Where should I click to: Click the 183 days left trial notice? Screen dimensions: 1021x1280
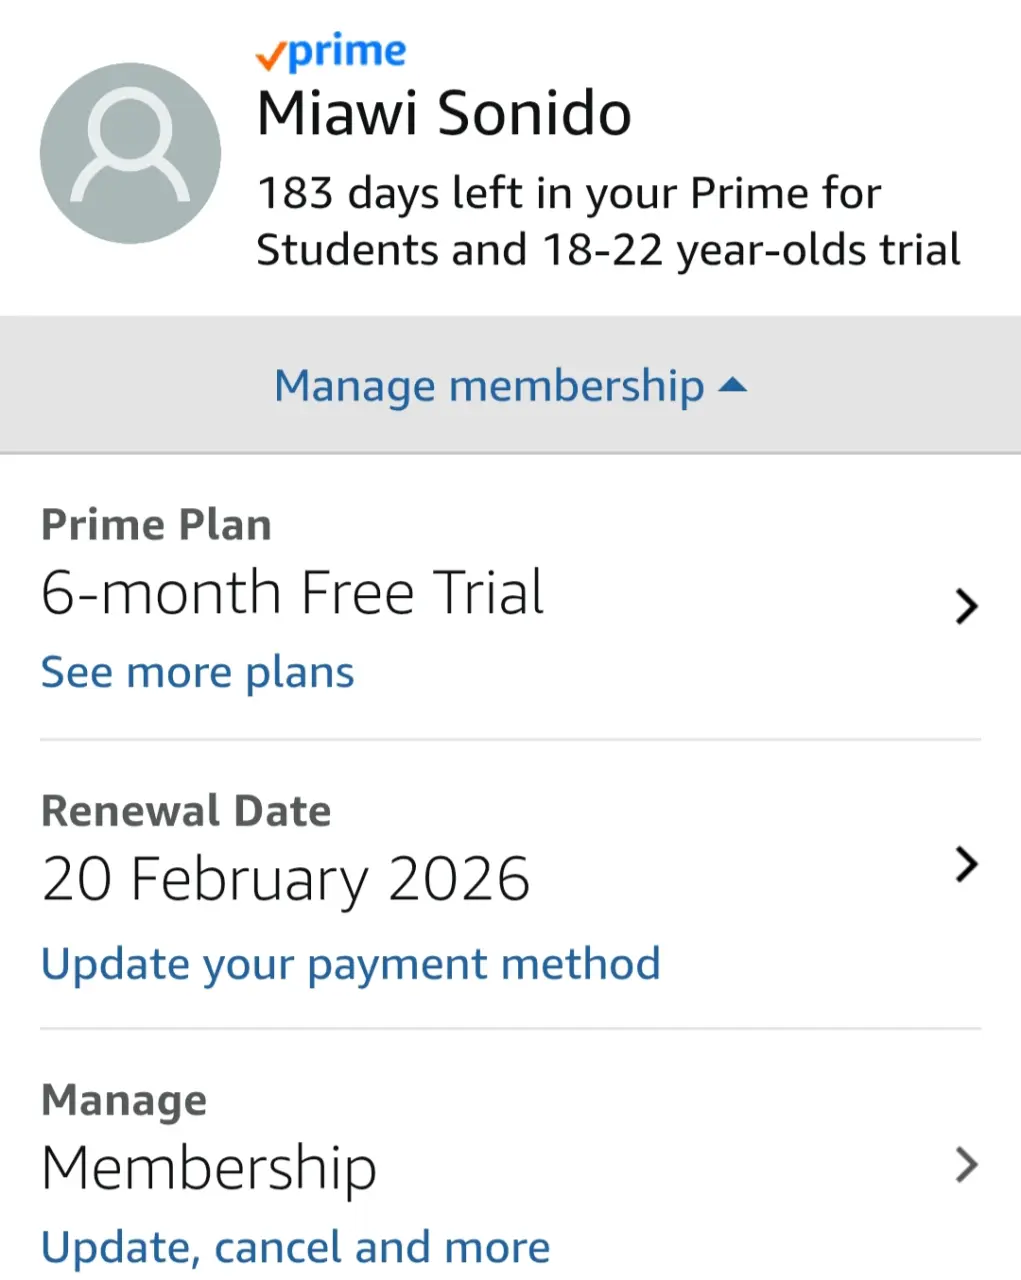(608, 222)
